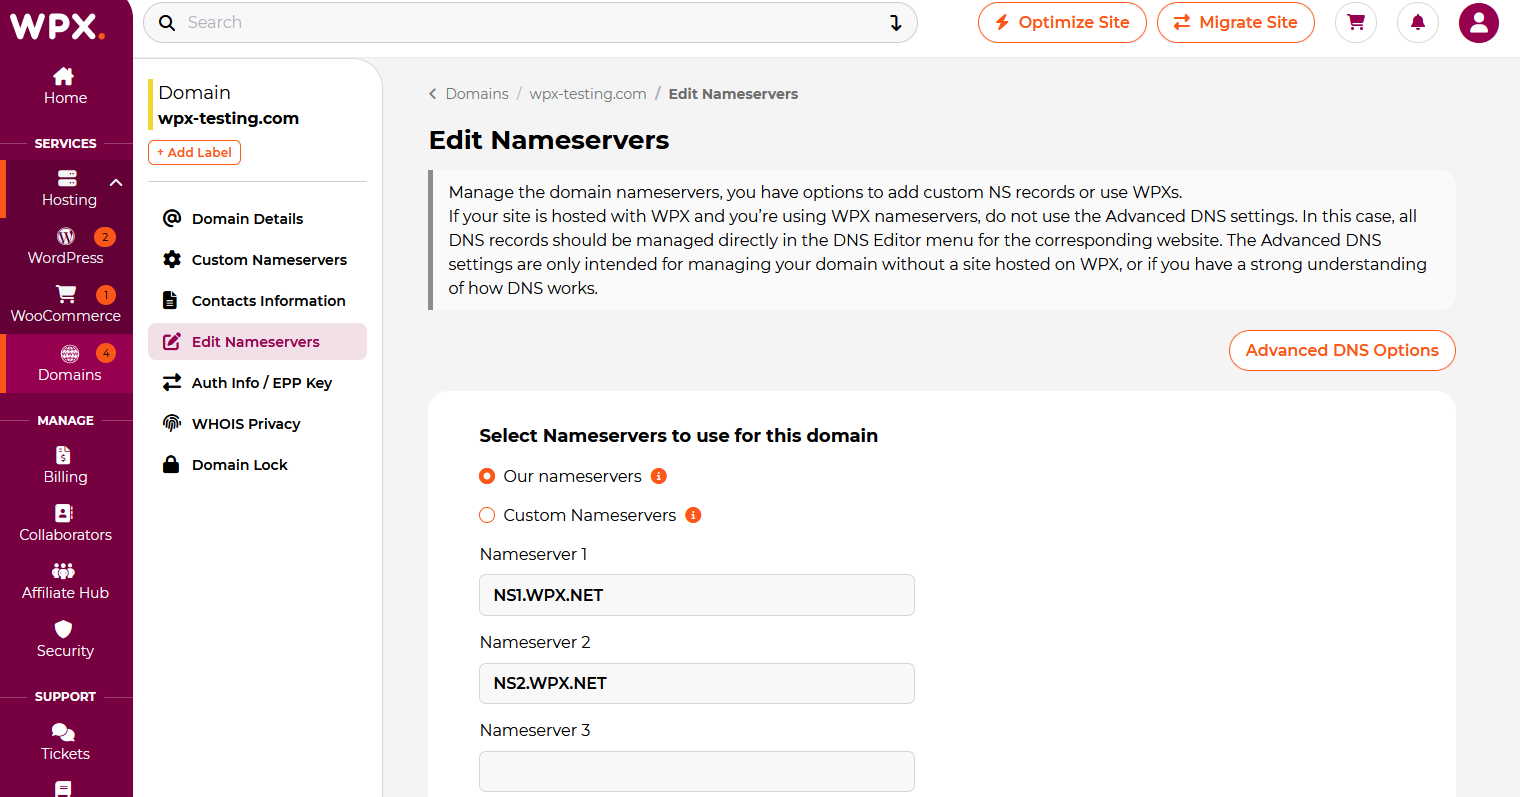The height and width of the screenshot is (797, 1520).
Task: Open WooCommerce cart icon in sidebar
Action: pos(66,294)
